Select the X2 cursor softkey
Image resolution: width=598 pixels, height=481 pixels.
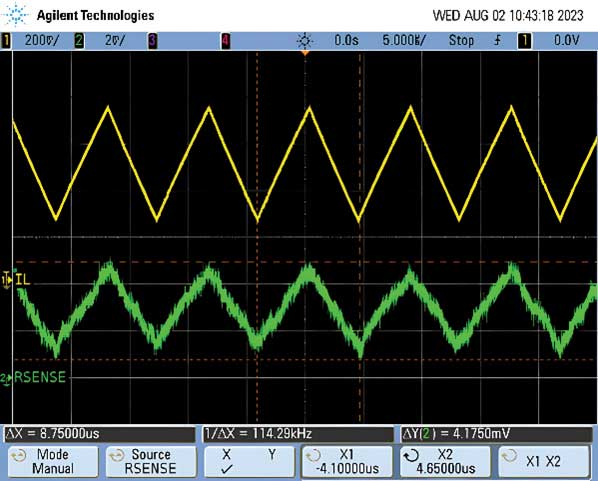[445, 462]
